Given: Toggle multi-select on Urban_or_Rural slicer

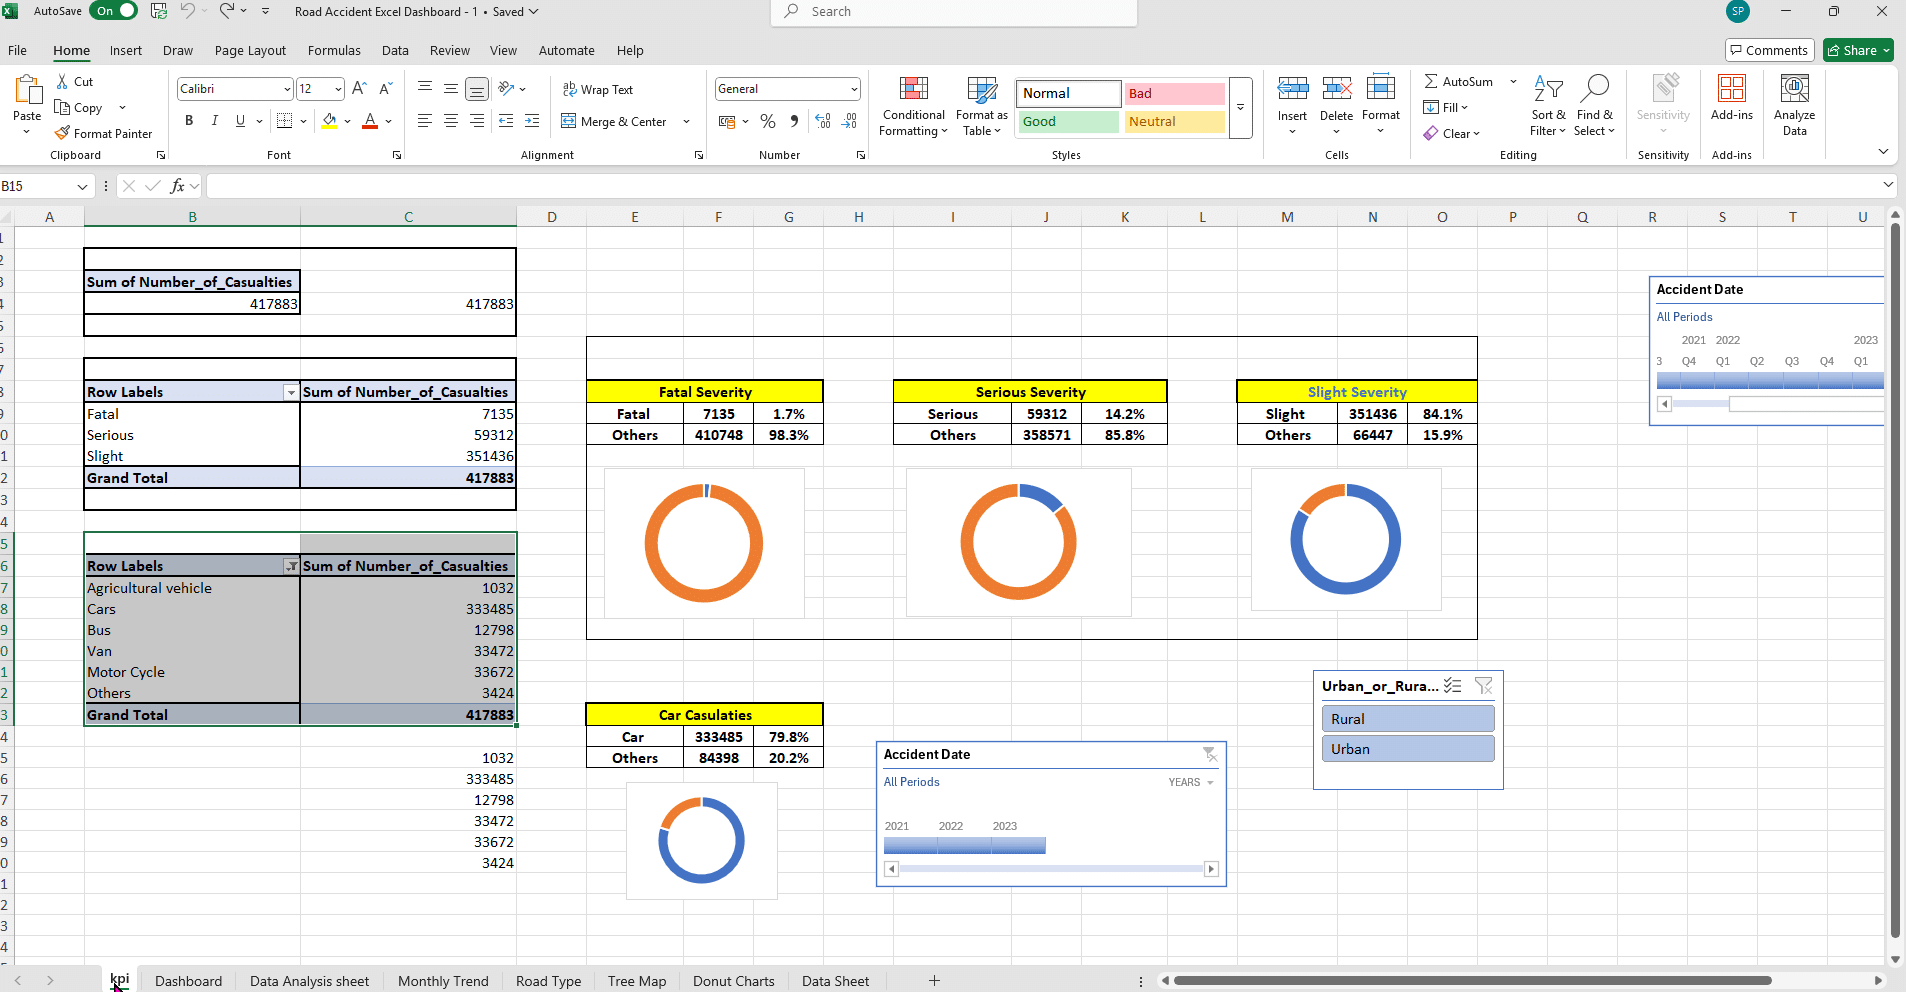Looking at the screenshot, I should click(1453, 686).
